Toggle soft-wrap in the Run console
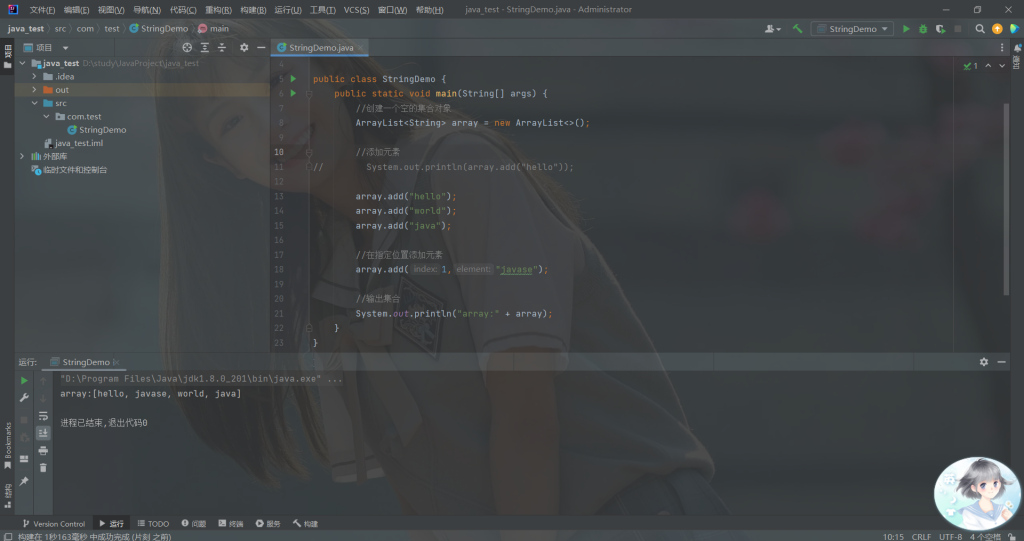 tap(43, 415)
